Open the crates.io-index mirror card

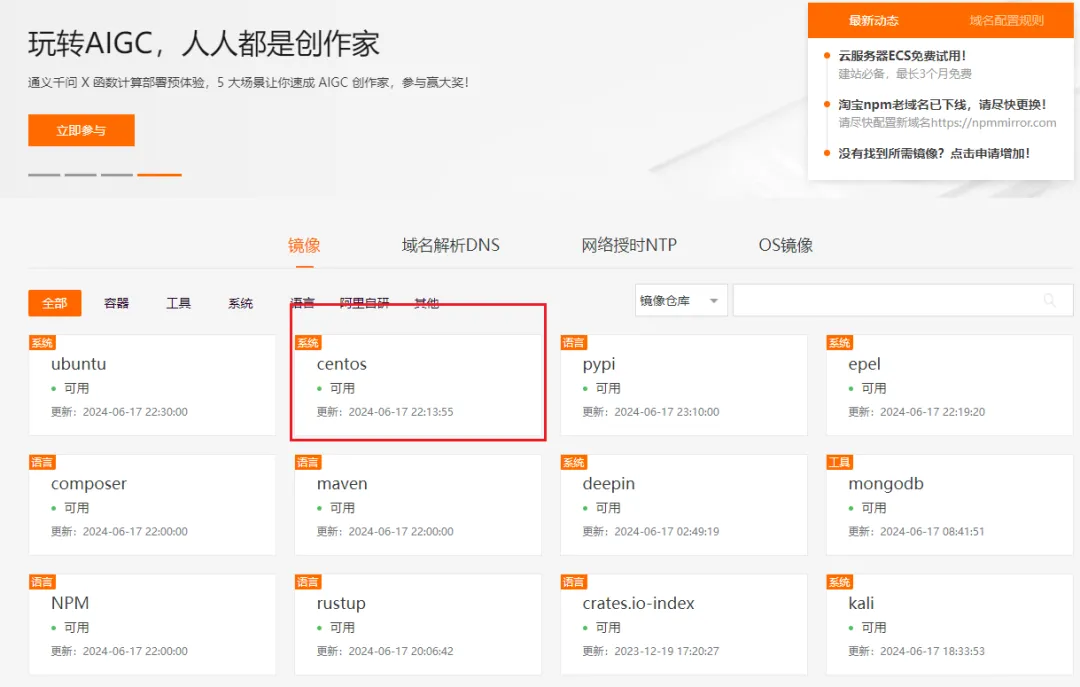click(684, 624)
